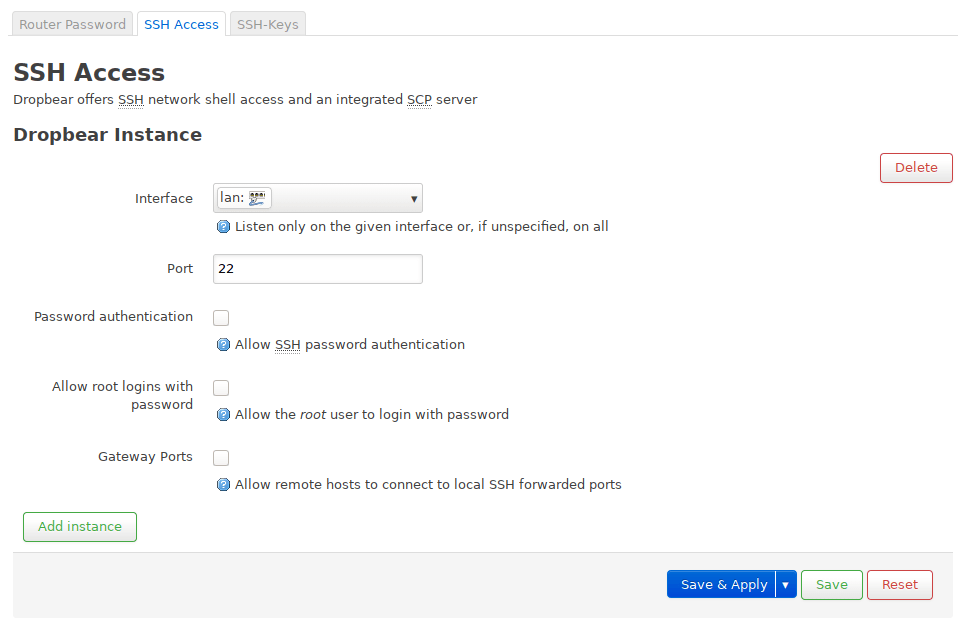Open the SSH-Keys tab
This screenshot has width=965, height=627.
pos(267,24)
